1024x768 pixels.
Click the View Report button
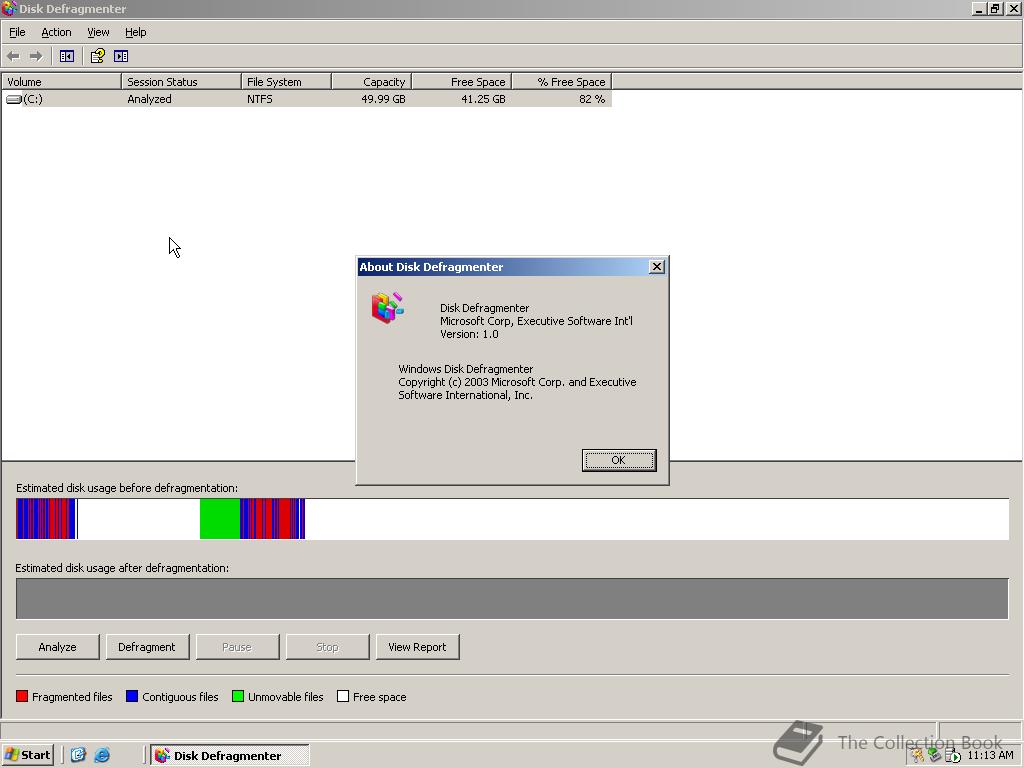[417, 647]
